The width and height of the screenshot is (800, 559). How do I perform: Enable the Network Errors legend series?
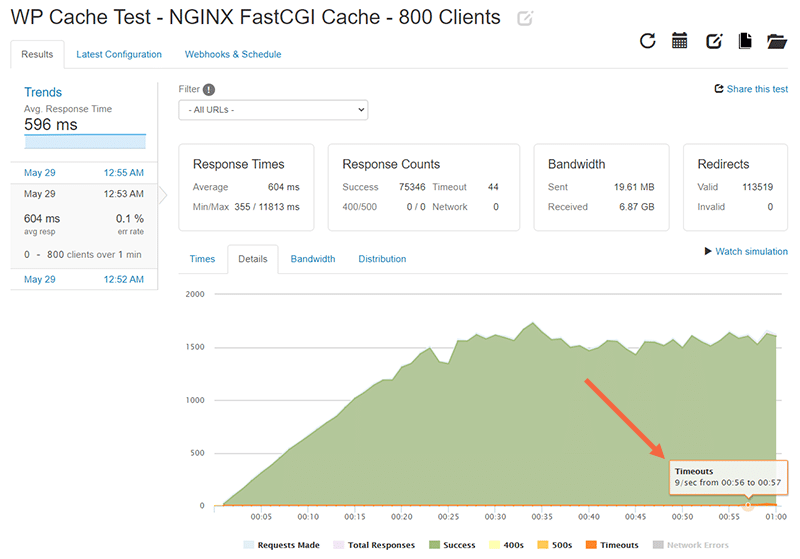point(691,545)
